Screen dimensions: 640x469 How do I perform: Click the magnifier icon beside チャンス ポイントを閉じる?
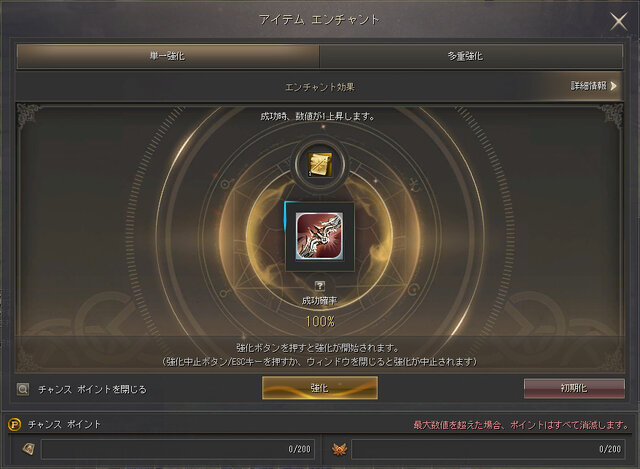click(x=23, y=389)
